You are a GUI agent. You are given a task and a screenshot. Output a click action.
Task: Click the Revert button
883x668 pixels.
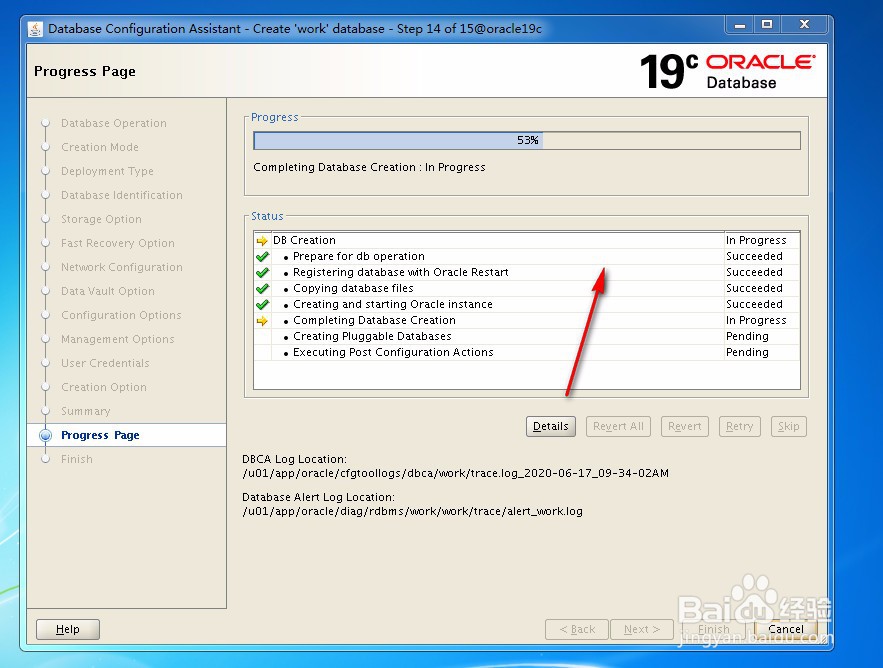[x=685, y=426]
